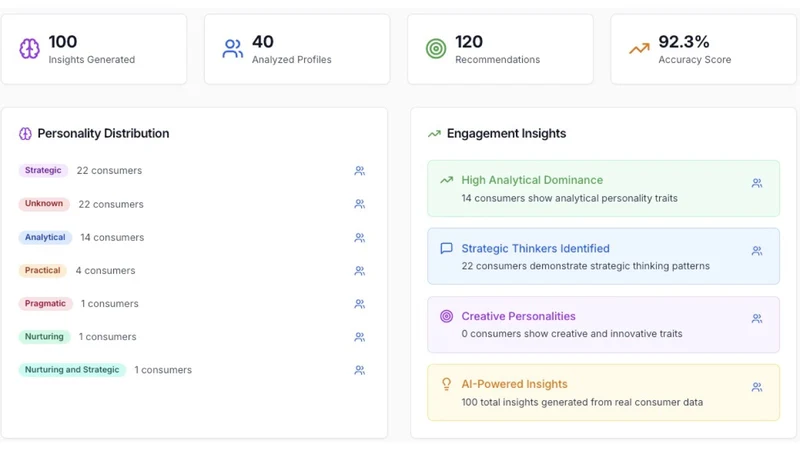Click the brain icon beside Insights Generated
The height and width of the screenshot is (450, 800).
[x=29, y=49]
